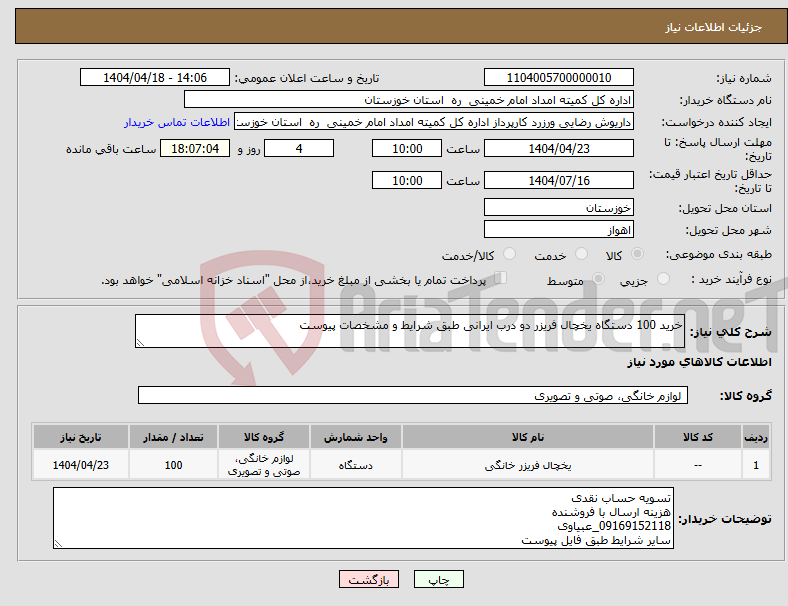Click the resize handle of description textarea
Screen dimensions: 788x606
(x=140, y=343)
